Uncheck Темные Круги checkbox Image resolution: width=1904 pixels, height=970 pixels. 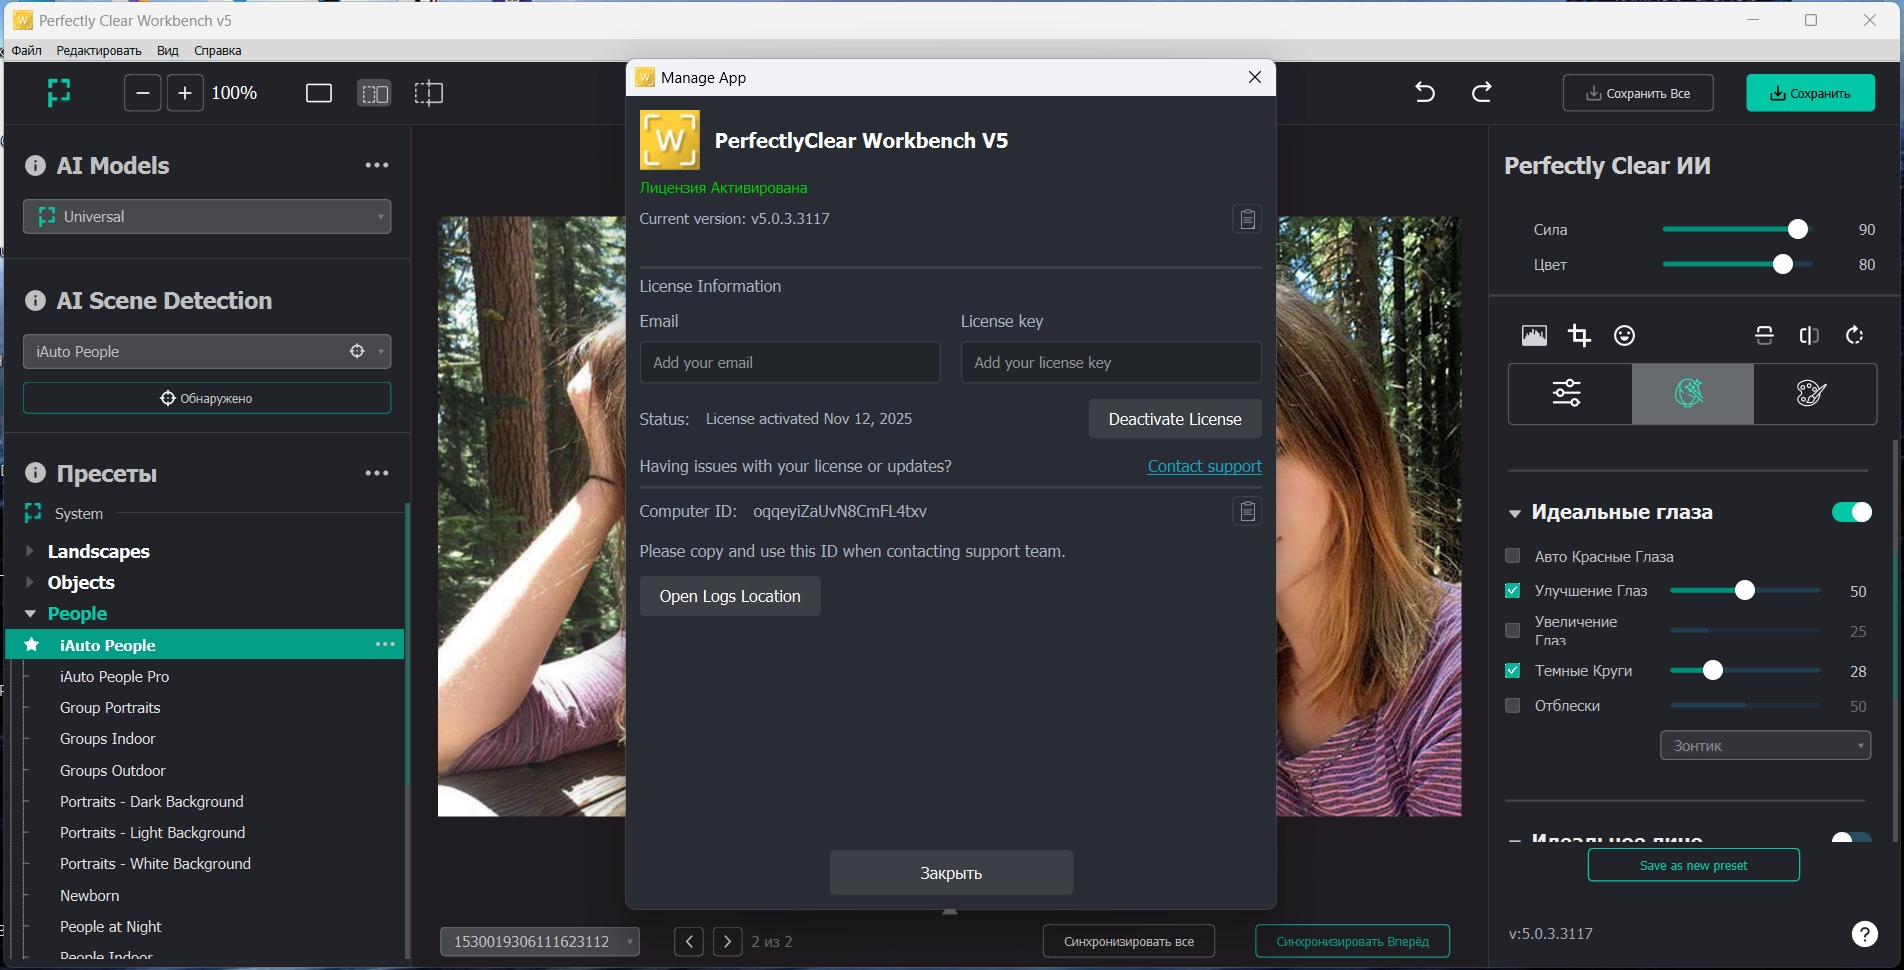click(1513, 671)
